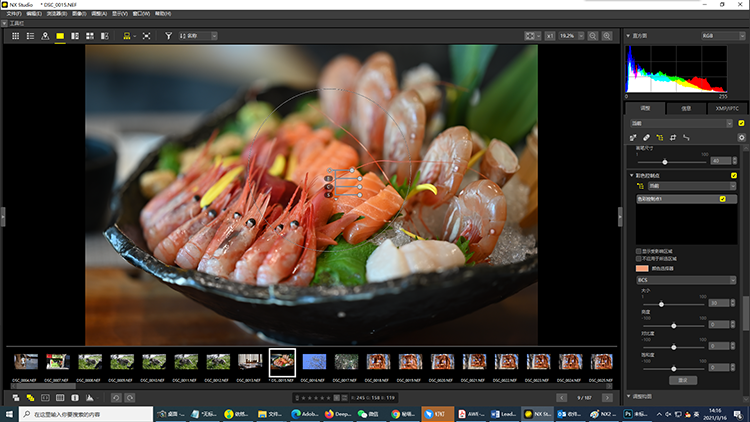This screenshot has width=750, height=422.
Task: Open the 19.2% zoom level dropdown
Action: tap(570, 36)
